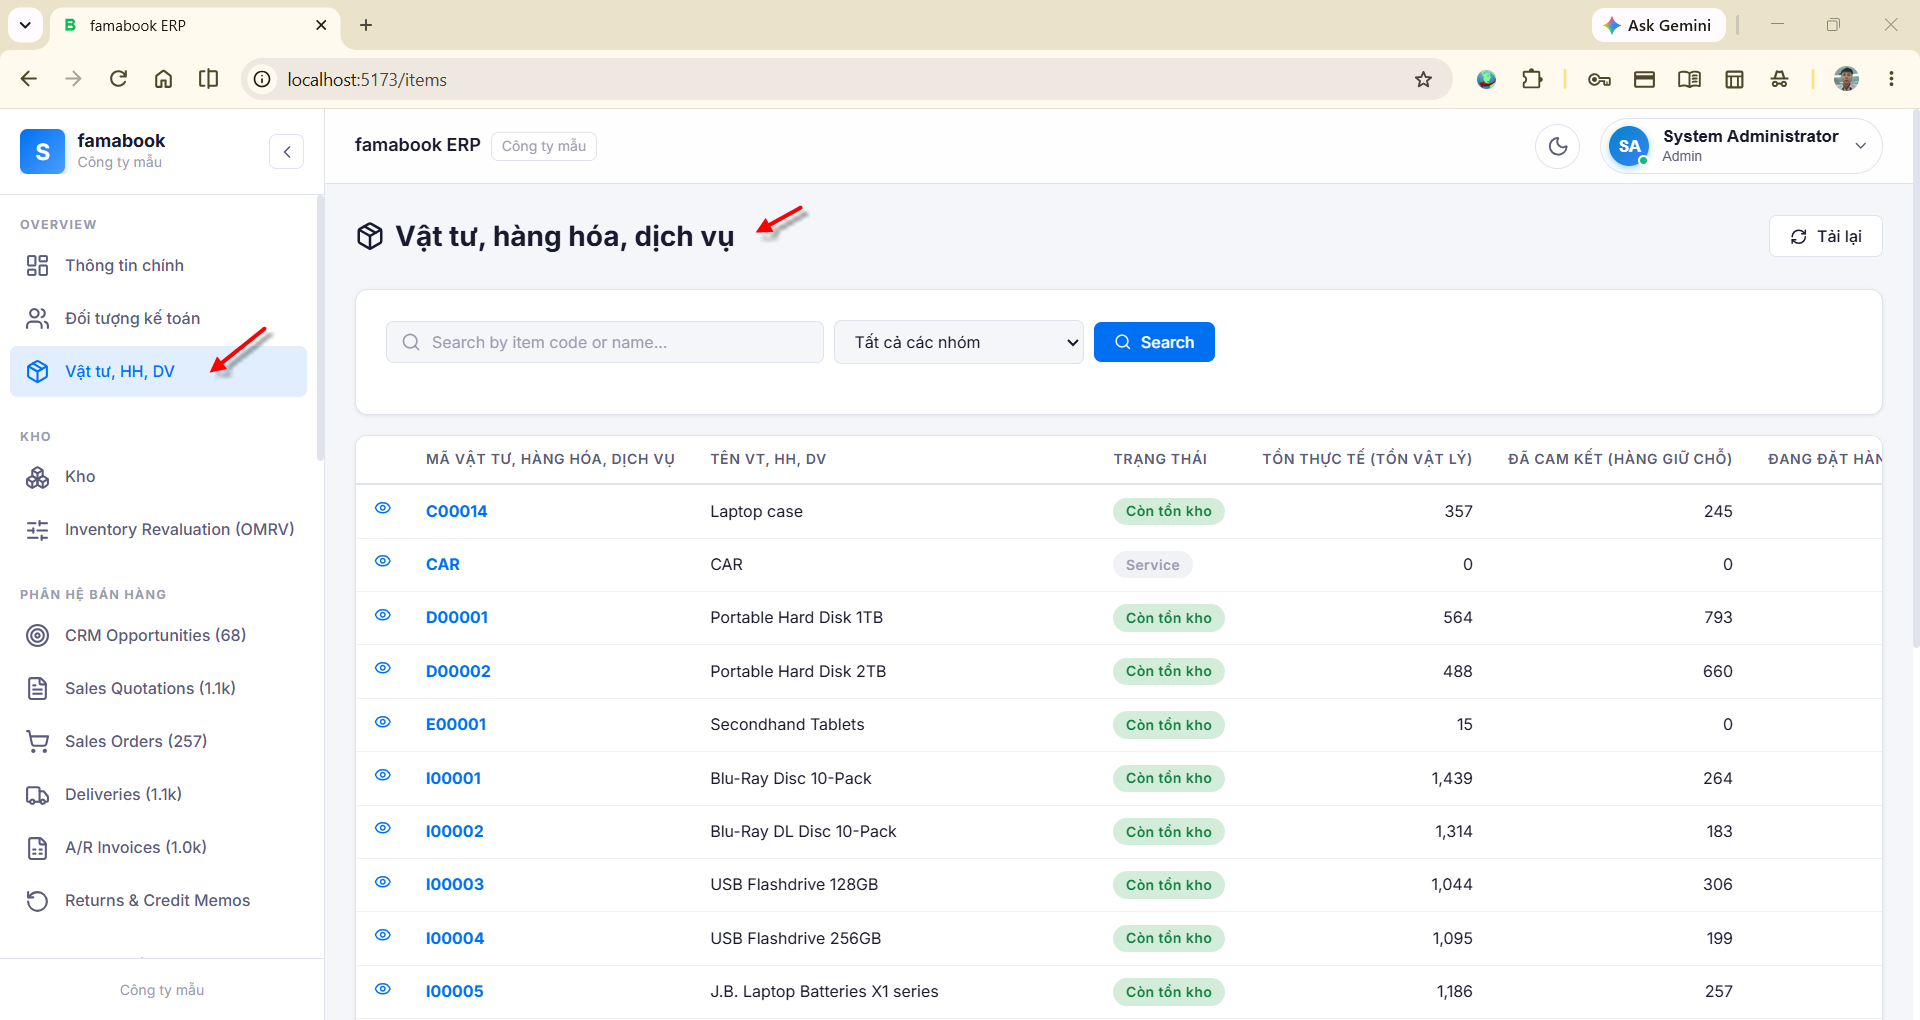Open item code link I00005
This screenshot has height=1020, width=1920.
(455, 991)
